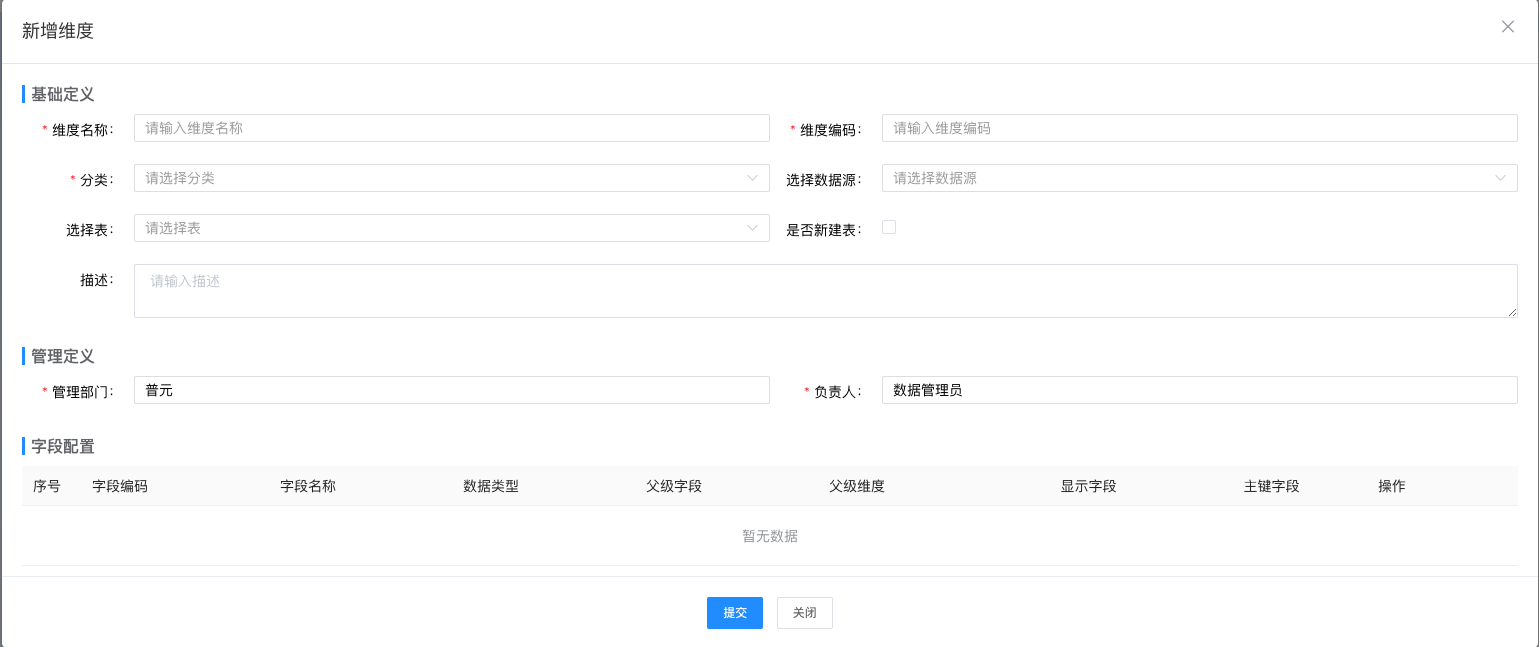Click the 父级维度 column header
1539x647 pixels.
[857, 487]
